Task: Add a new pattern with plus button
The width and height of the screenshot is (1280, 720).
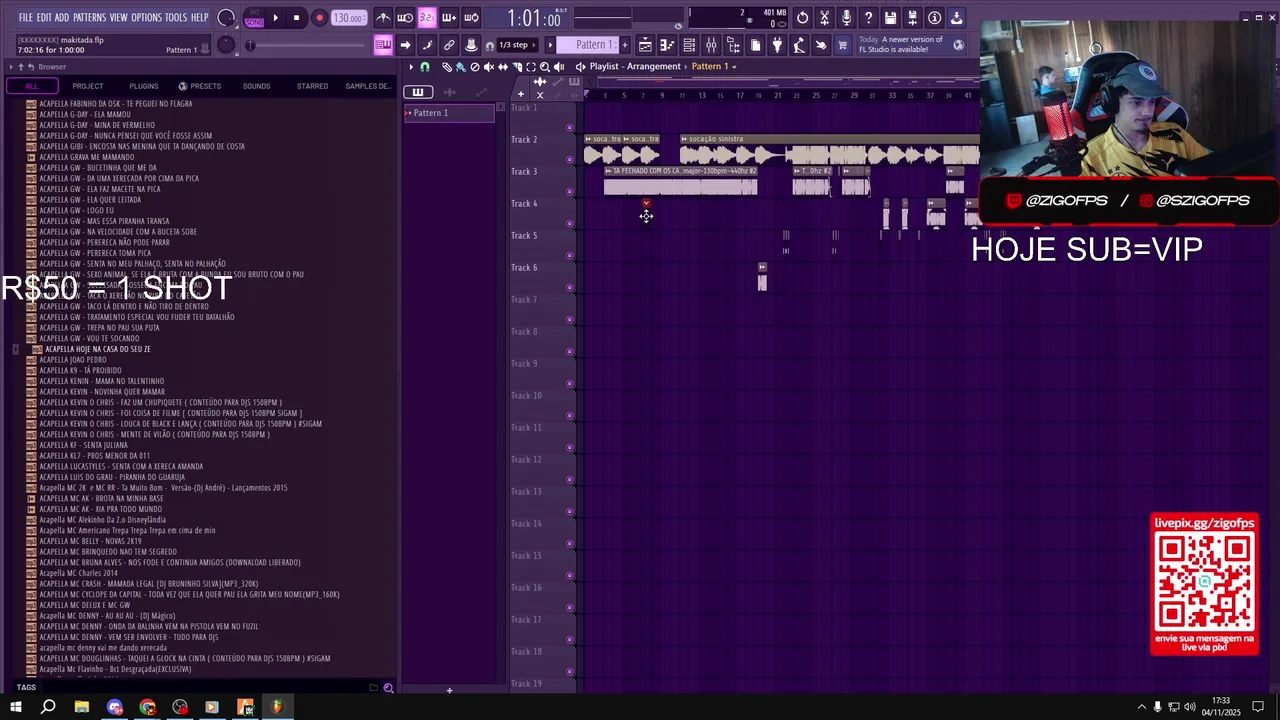Action: pos(627,45)
